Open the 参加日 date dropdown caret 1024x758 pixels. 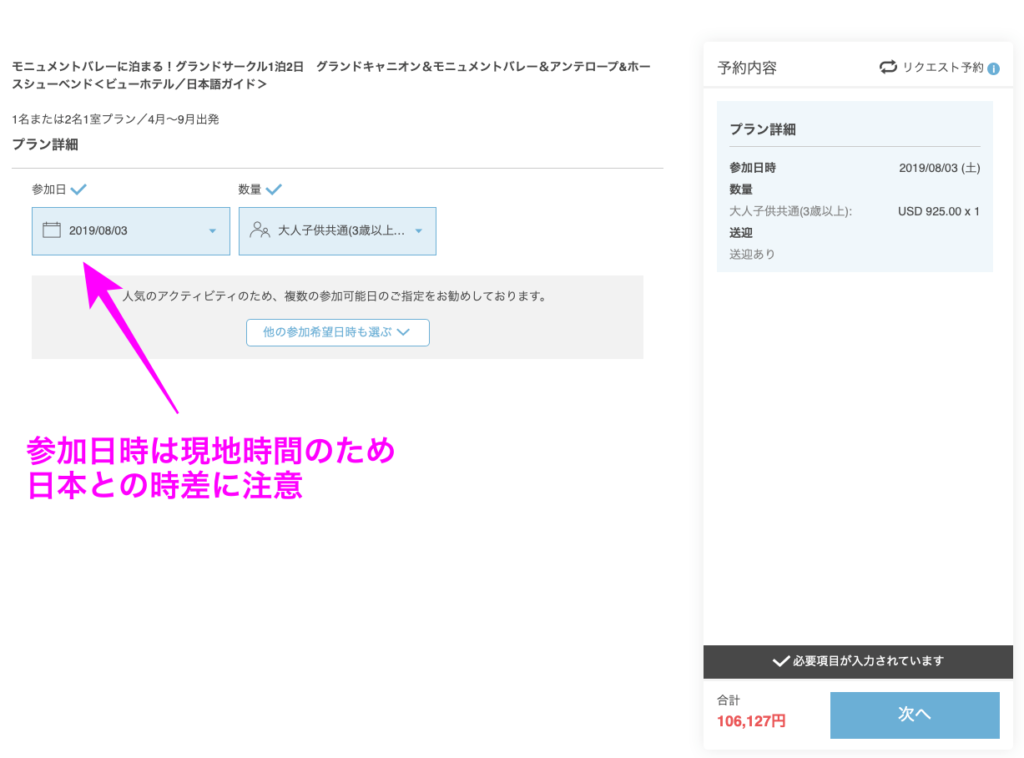[x=212, y=231]
